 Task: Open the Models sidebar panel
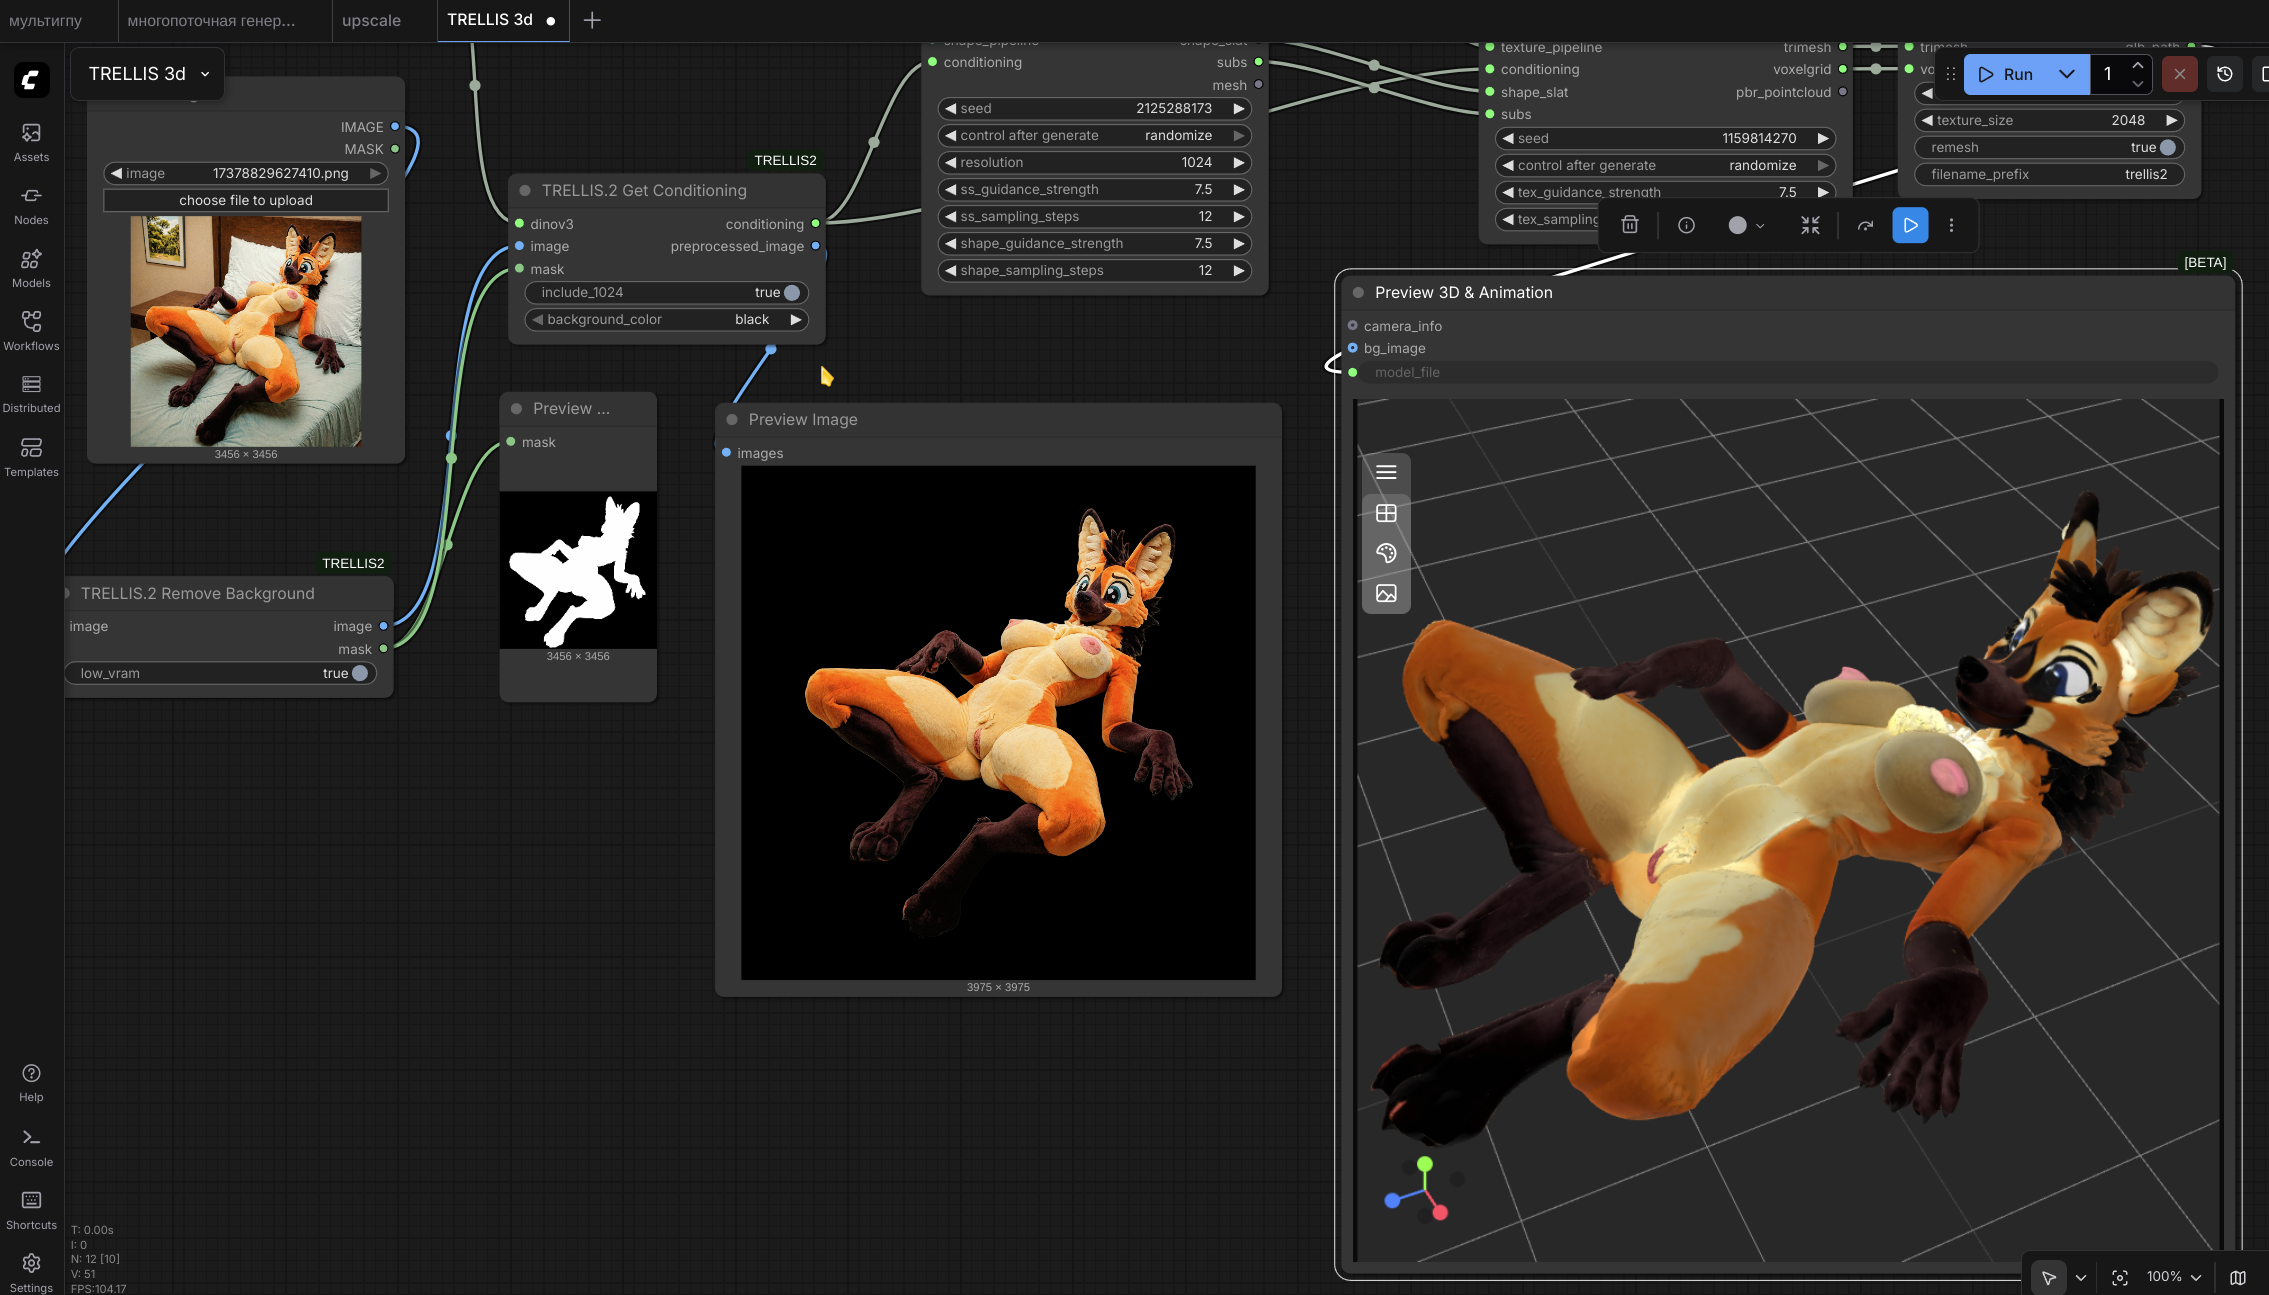pos(31,268)
